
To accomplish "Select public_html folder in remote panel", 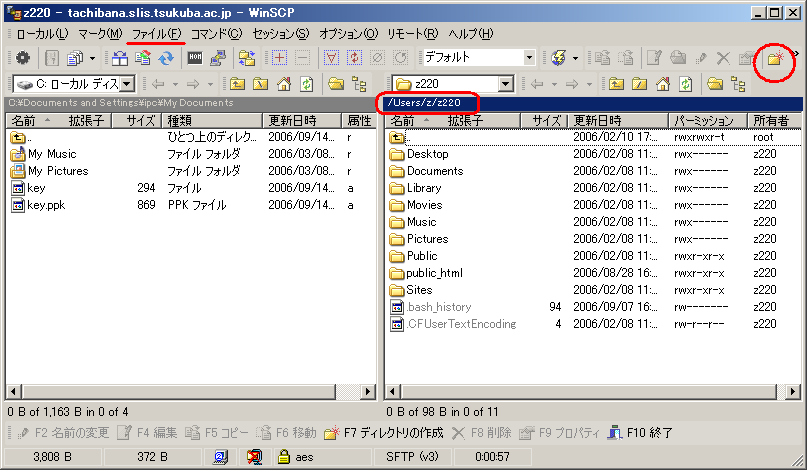I will [434, 273].
